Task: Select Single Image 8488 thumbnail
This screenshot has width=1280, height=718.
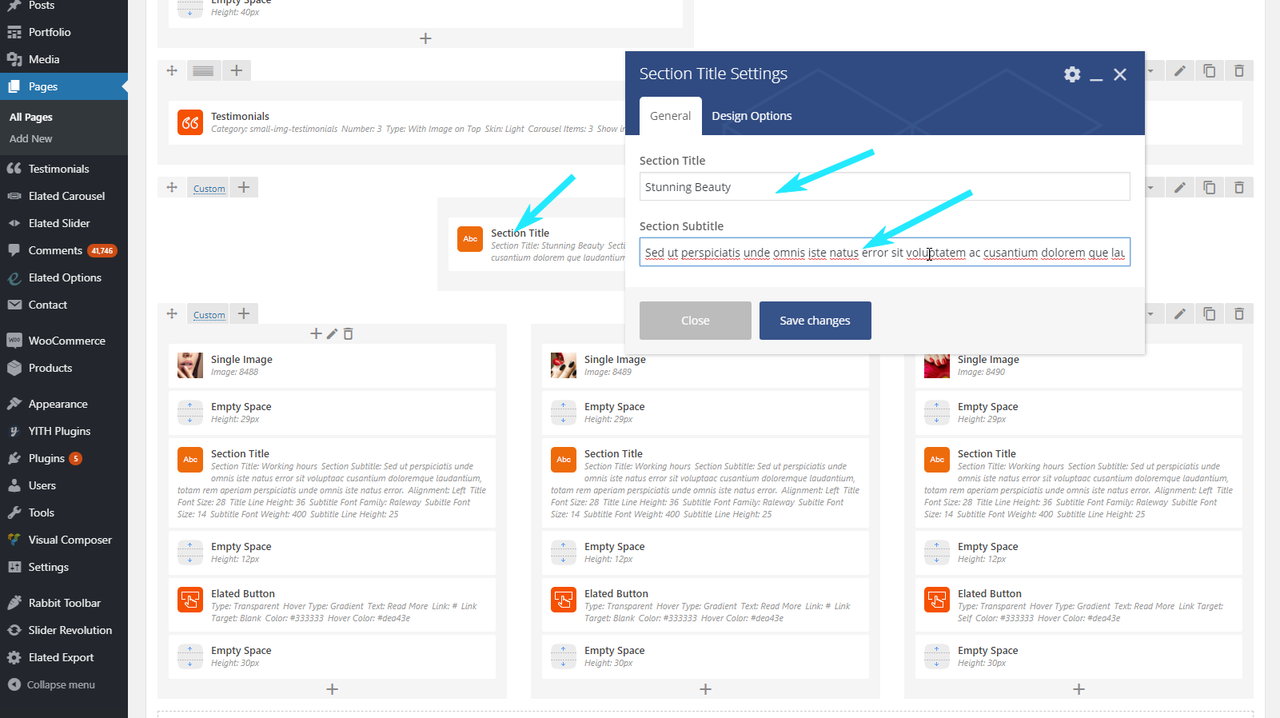Action: click(190, 365)
